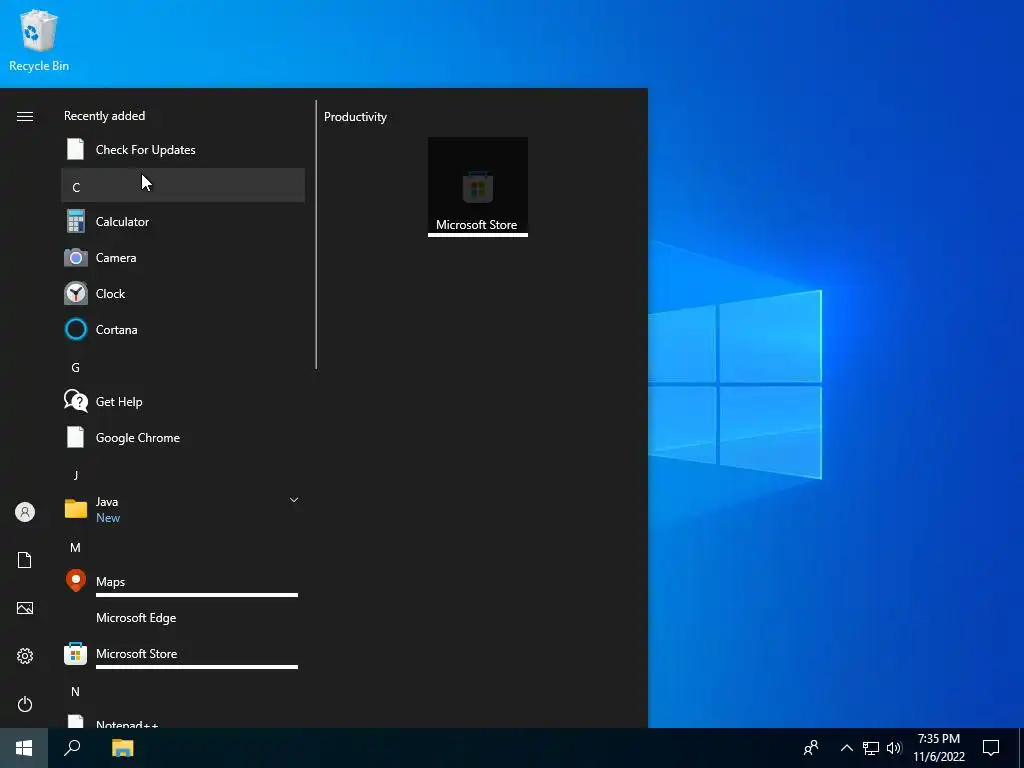Open Settings gear in the Start sidebar
This screenshot has width=1024, height=768.
25,656
